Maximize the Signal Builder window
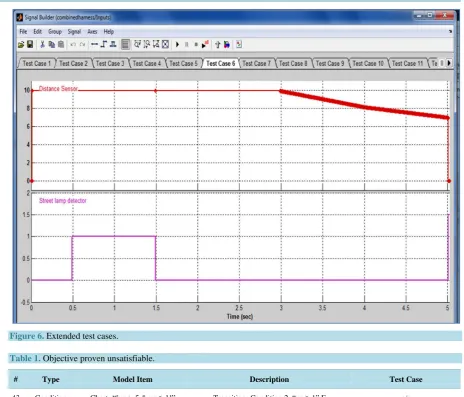The image size is (464, 397). (x=430, y=15)
